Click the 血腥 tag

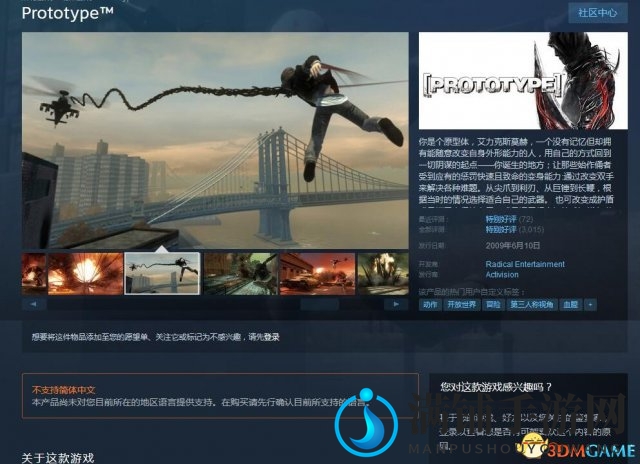[571, 305]
